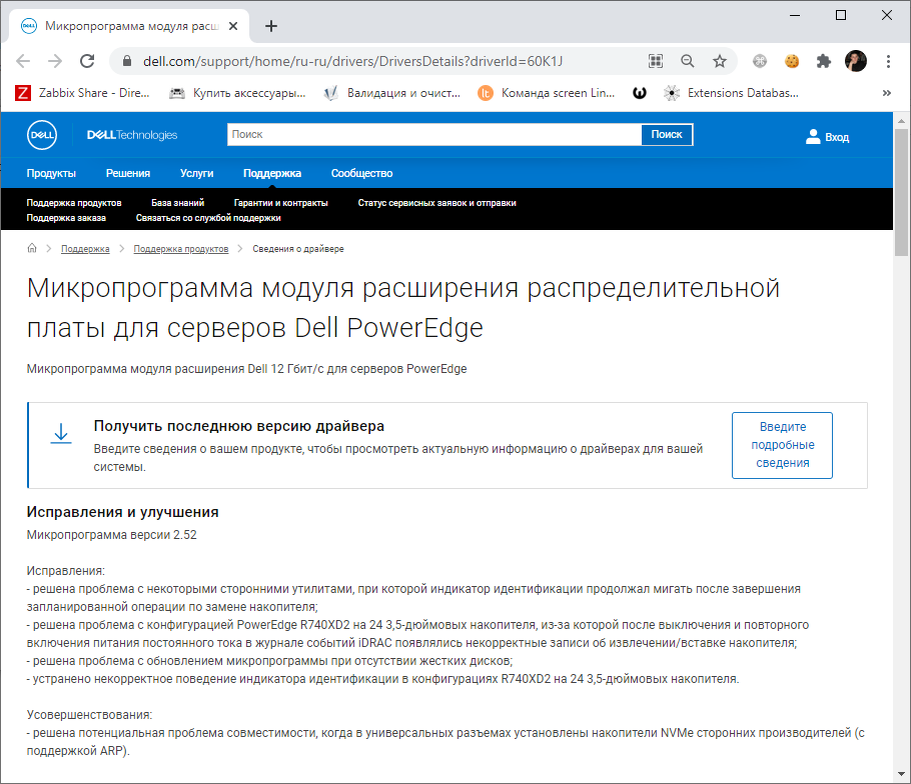This screenshot has width=911, height=784.
Task: Open Поддержка заказа
Action: 66,218
